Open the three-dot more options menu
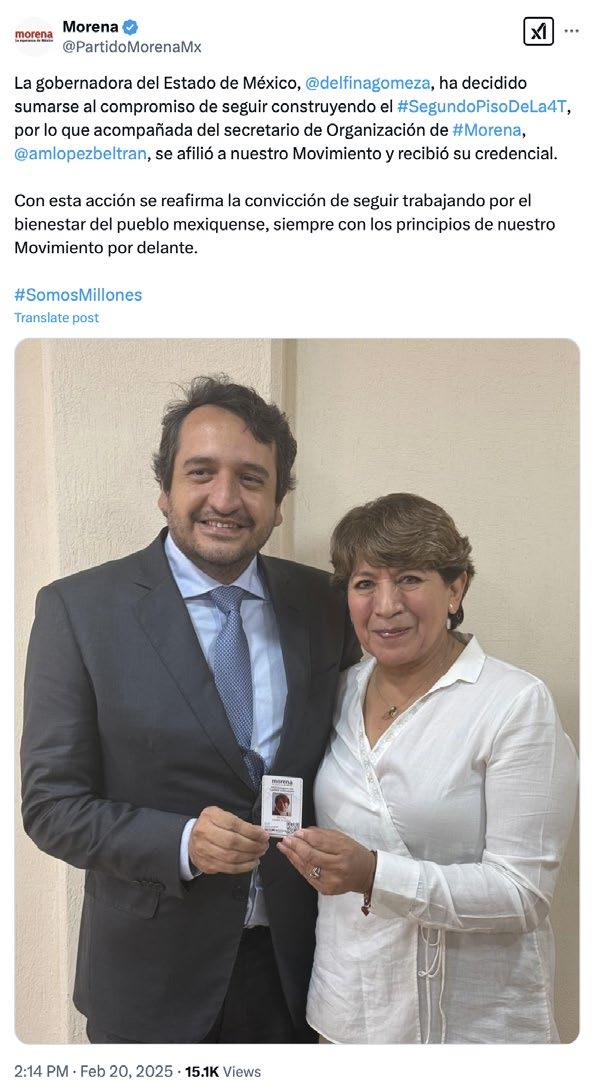This screenshot has width=597, height=1087. pos(571,31)
